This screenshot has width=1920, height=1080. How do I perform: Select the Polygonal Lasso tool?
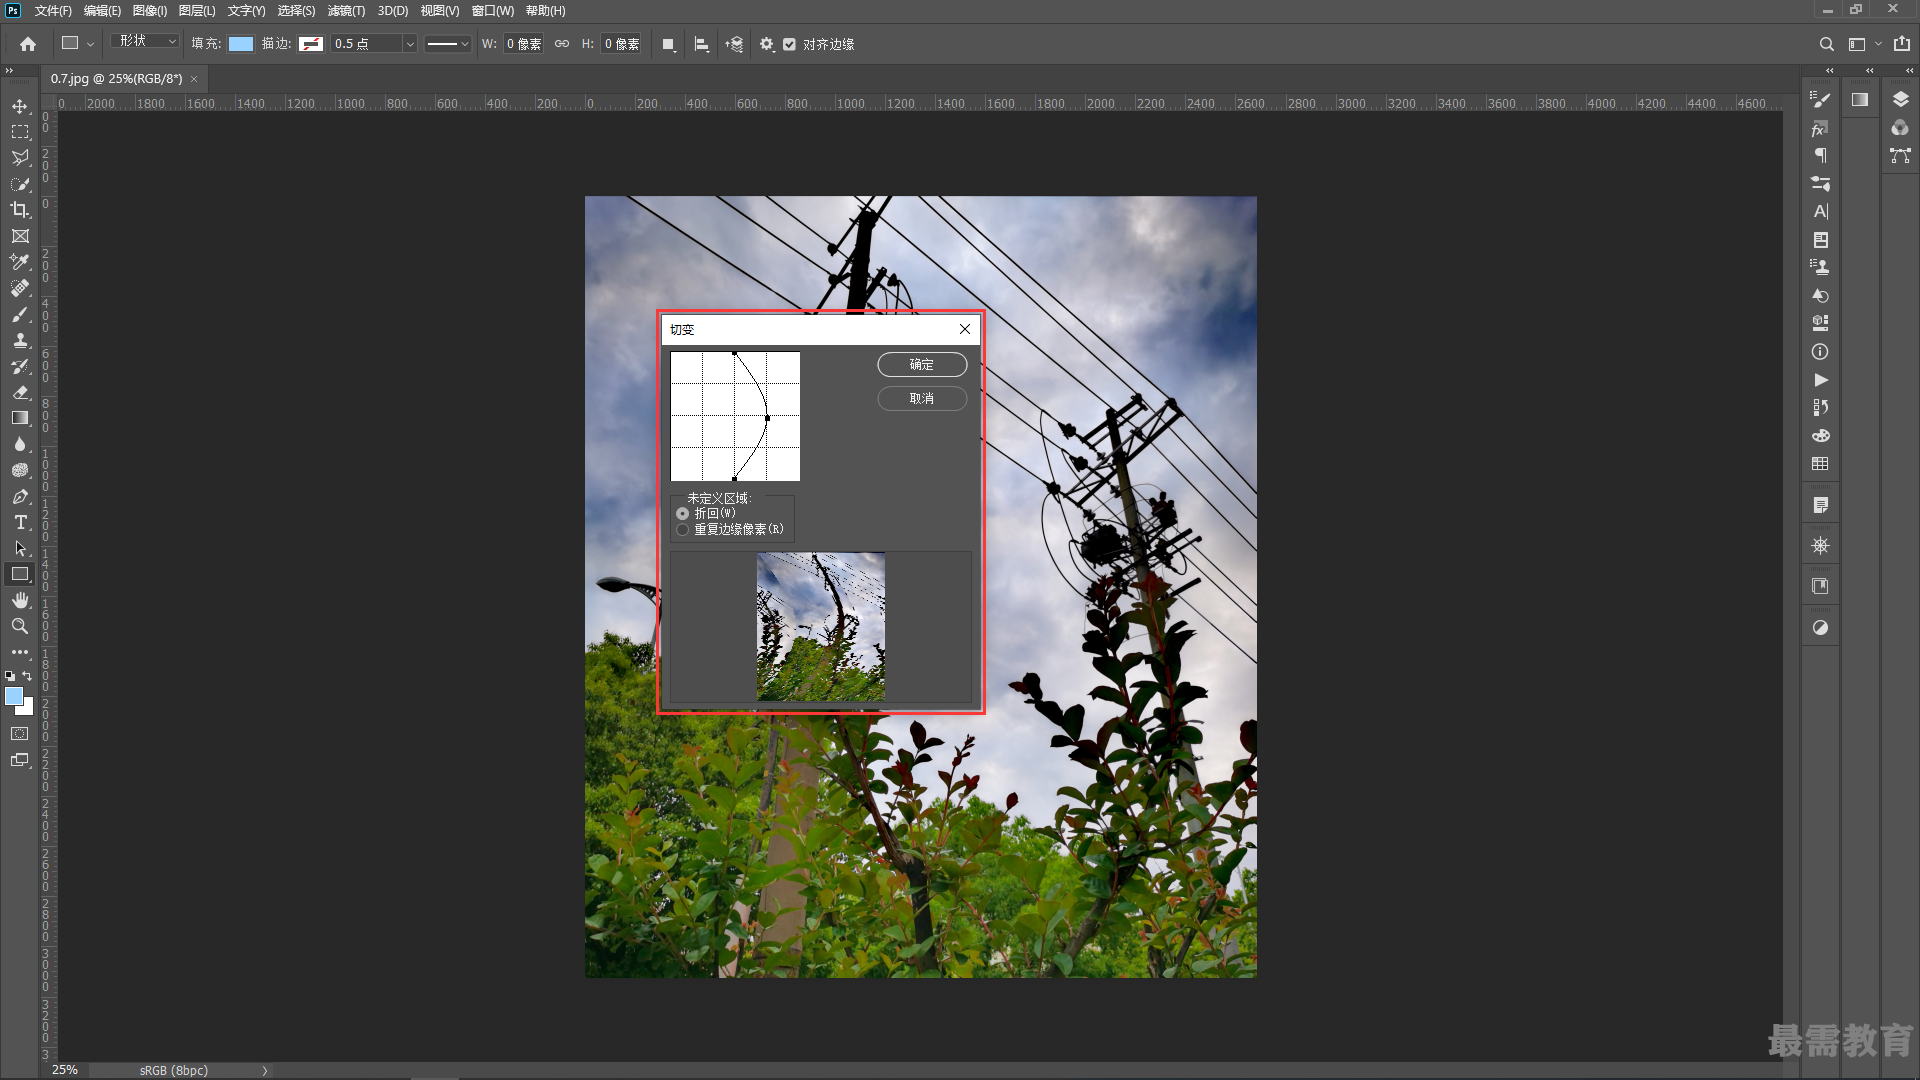pyautogui.click(x=20, y=158)
